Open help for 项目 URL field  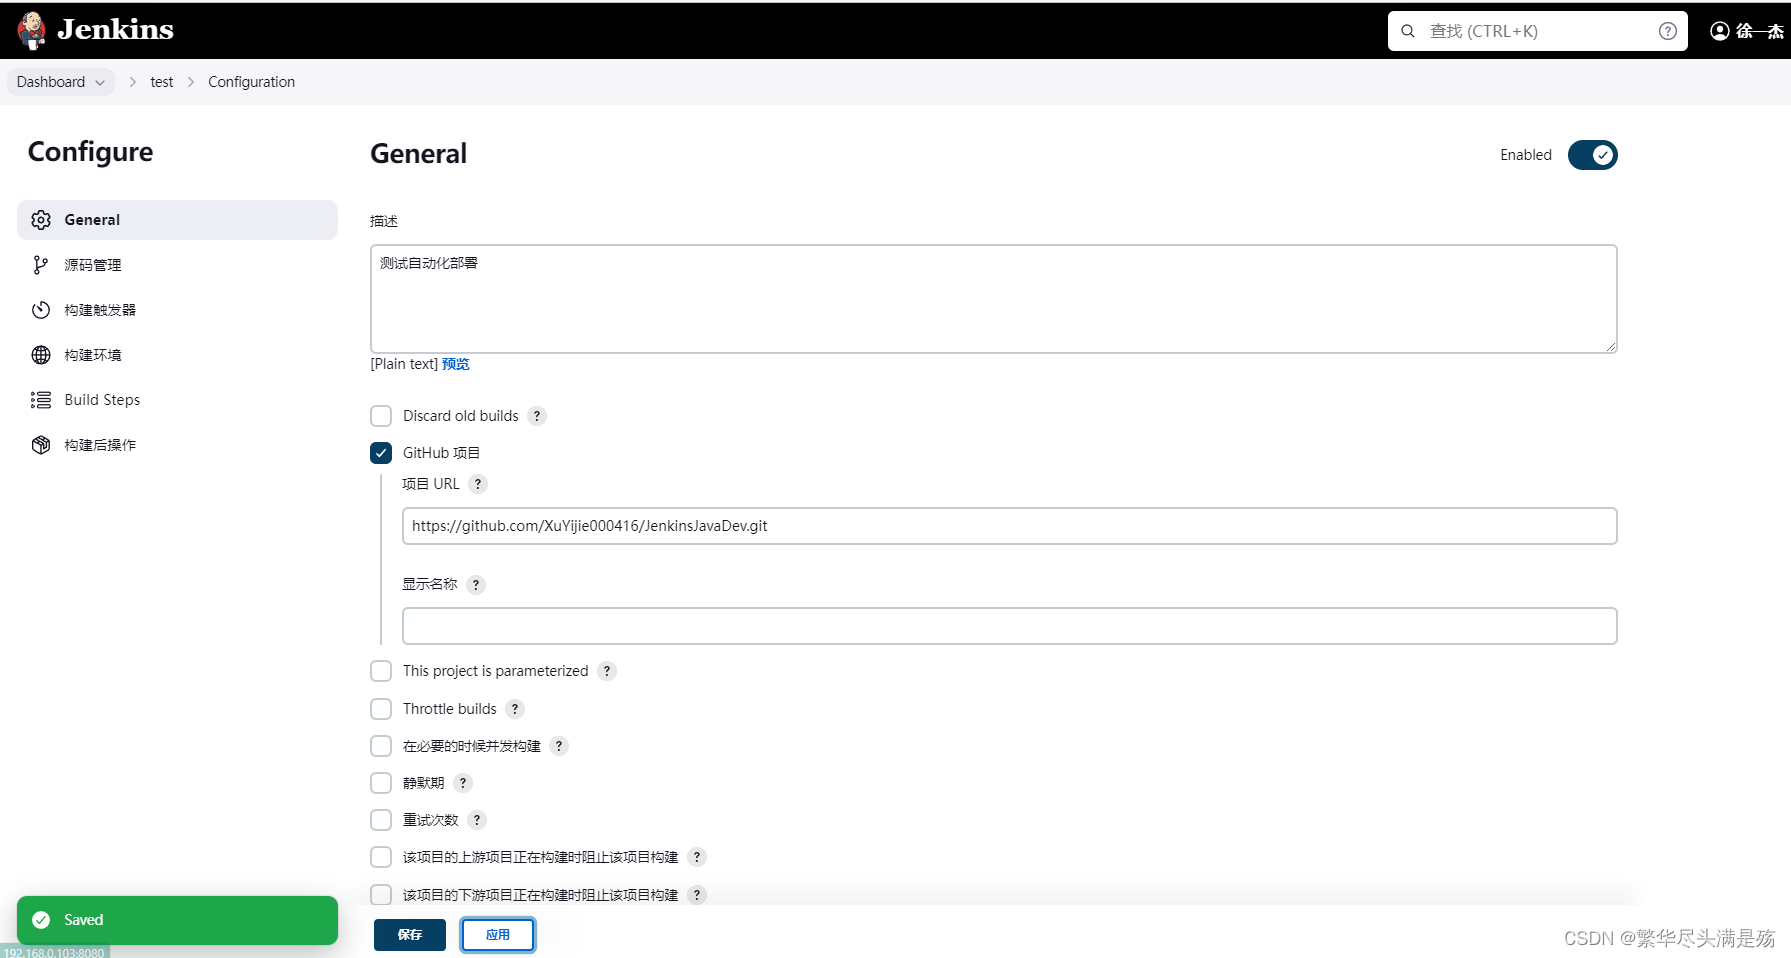[478, 483]
